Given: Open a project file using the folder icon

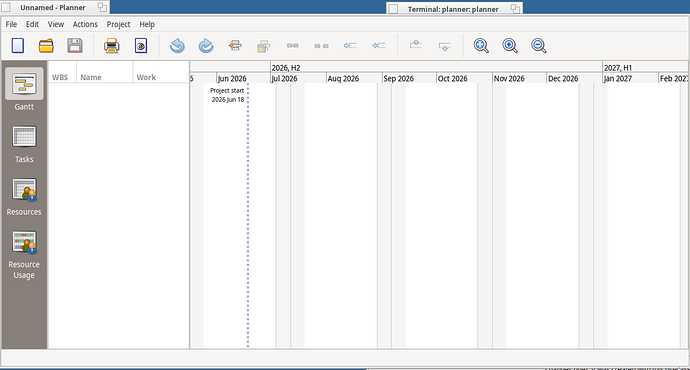Looking at the screenshot, I should pyautogui.click(x=46, y=46).
